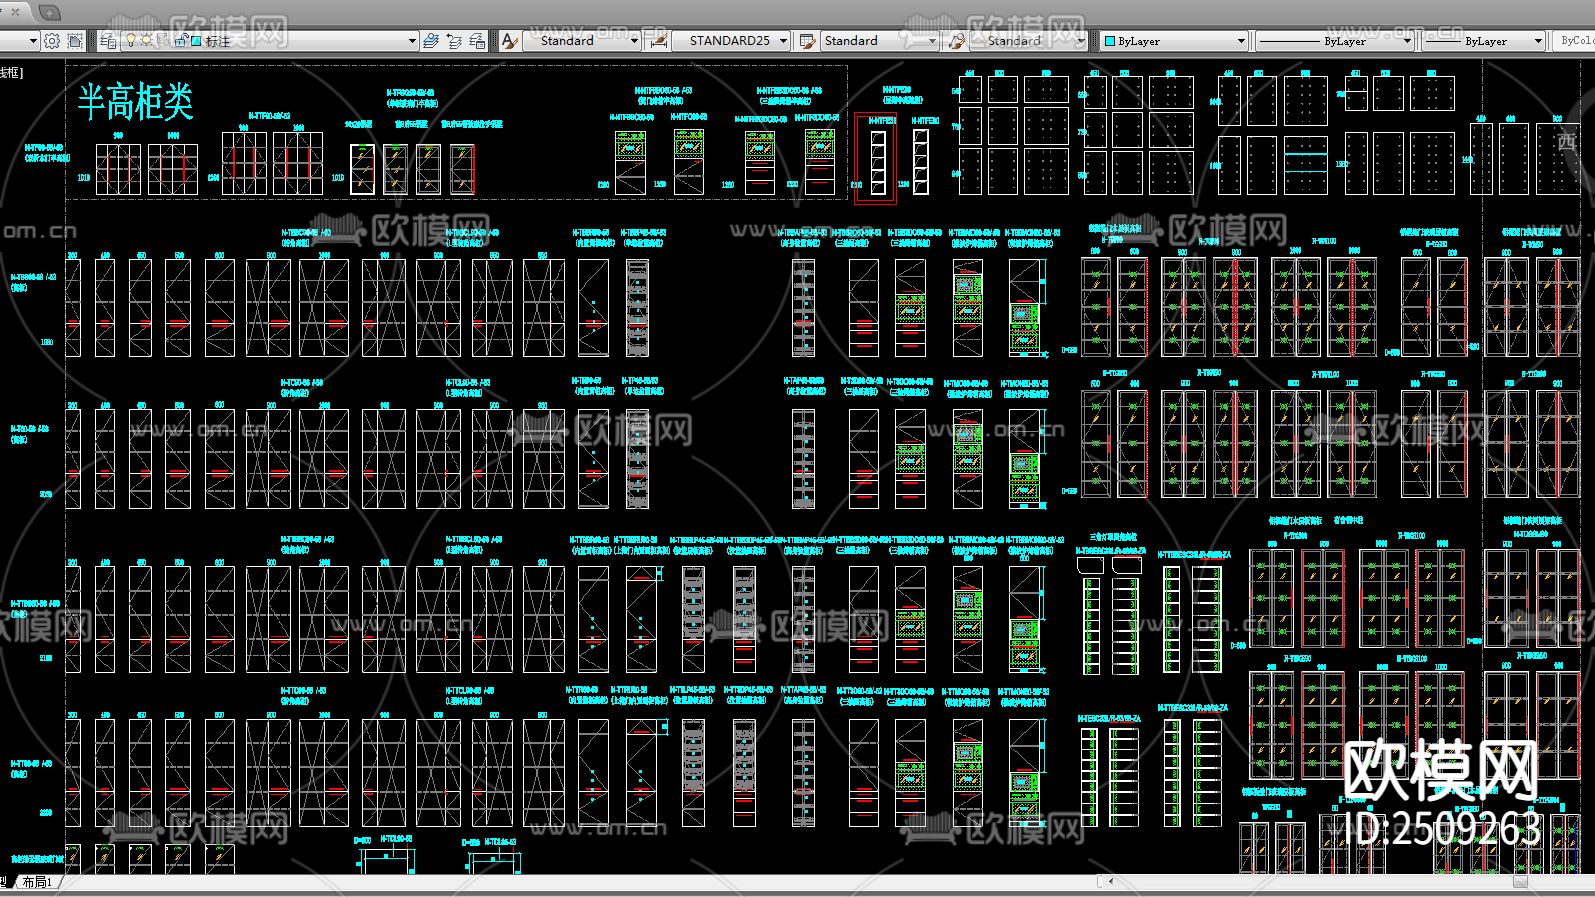Open the Dimension Style manager icon
Viewport: 1595px width, 897px height.
[658, 41]
